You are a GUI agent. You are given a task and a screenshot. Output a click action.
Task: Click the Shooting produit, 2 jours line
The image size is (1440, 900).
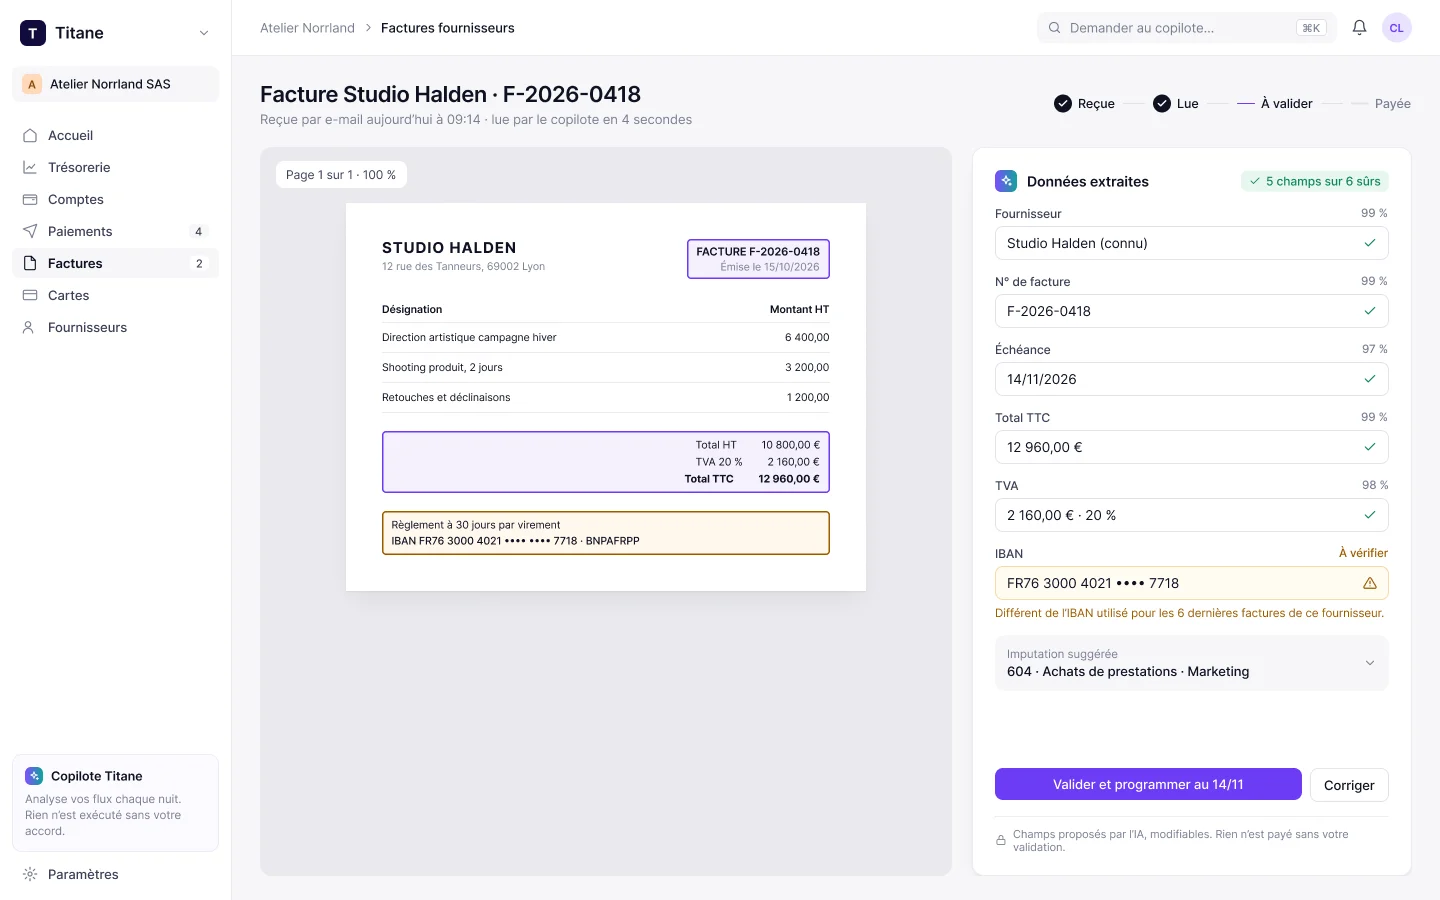pyautogui.click(x=605, y=367)
